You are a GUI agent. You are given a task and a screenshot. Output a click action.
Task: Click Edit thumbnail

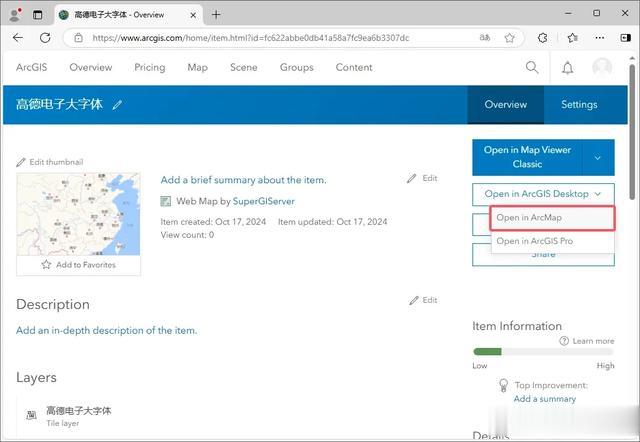(50, 162)
